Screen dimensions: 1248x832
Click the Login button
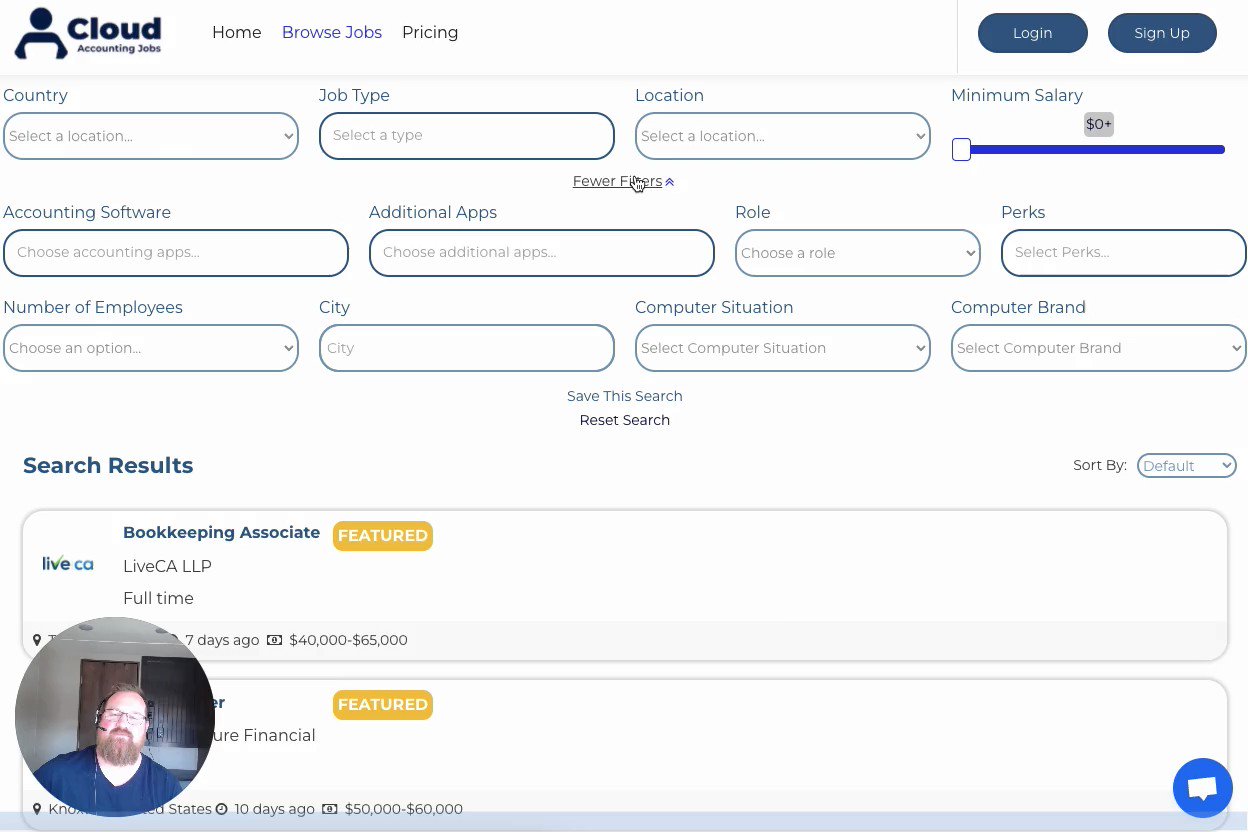click(x=1032, y=33)
